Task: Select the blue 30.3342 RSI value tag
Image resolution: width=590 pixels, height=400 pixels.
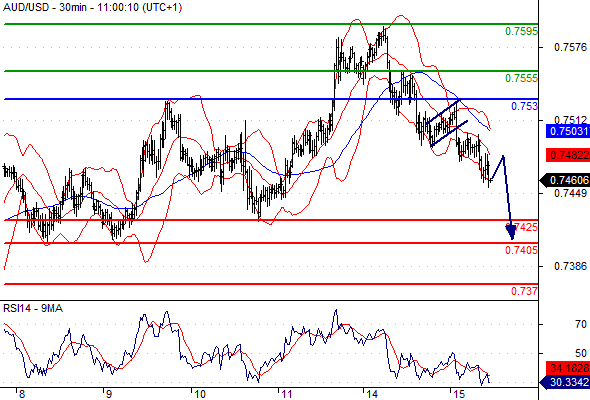Action: (x=565, y=382)
